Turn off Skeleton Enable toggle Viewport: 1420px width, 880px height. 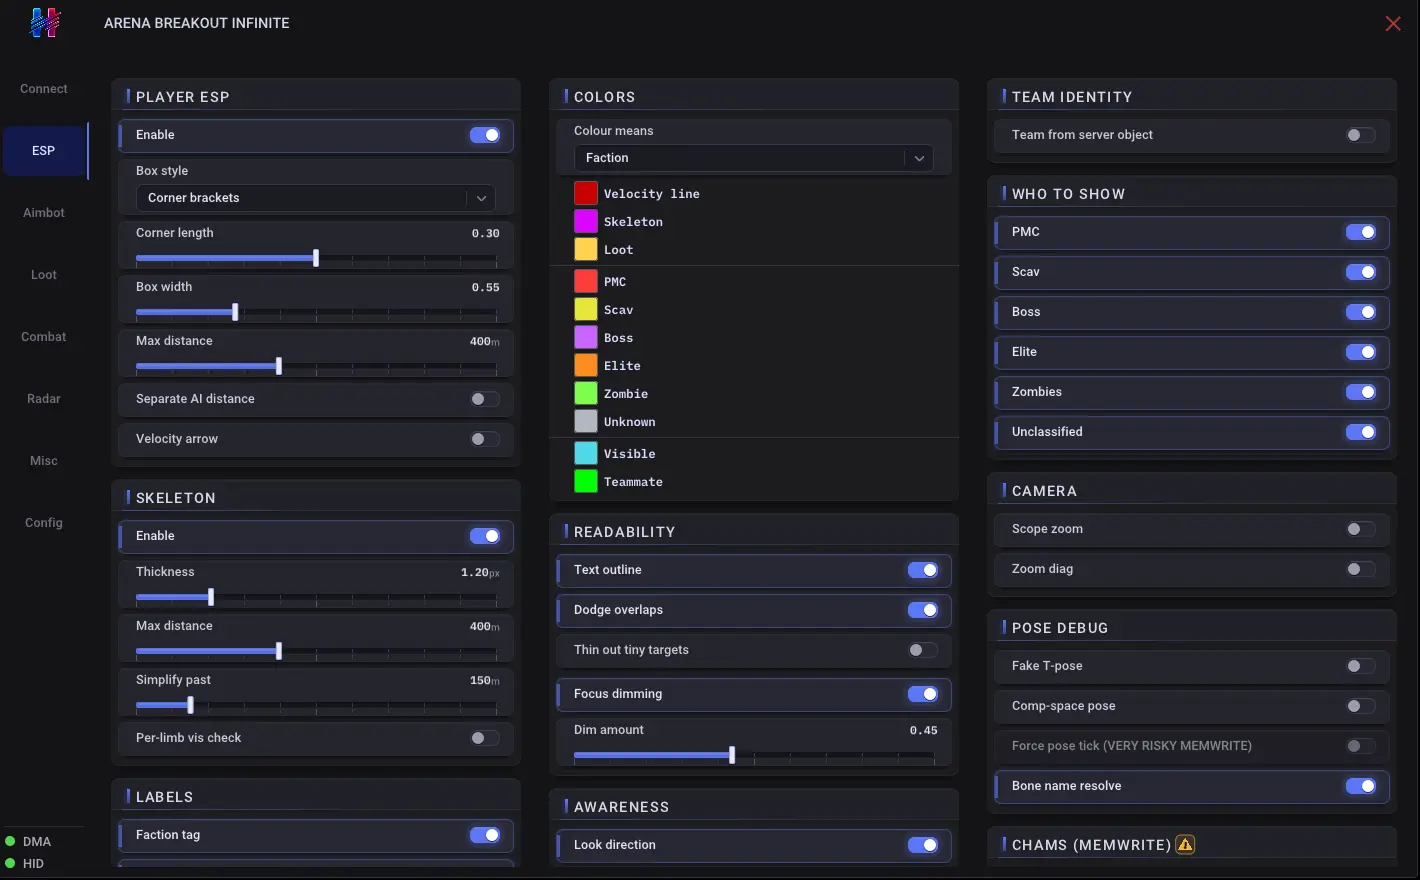pos(485,536)
